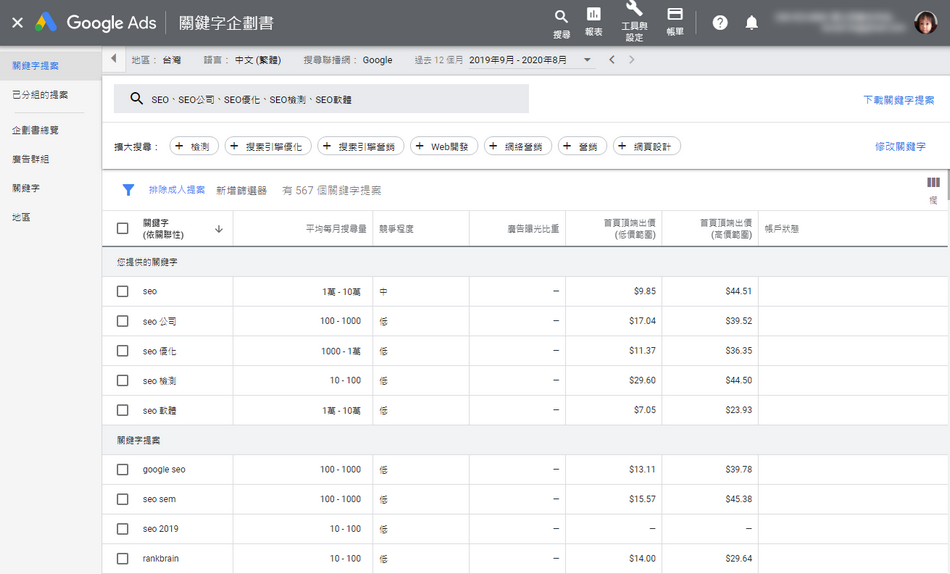Click 下載關鍵字提案 download link
The height and width of the screenshot is (574, 950).
point(899,100)
